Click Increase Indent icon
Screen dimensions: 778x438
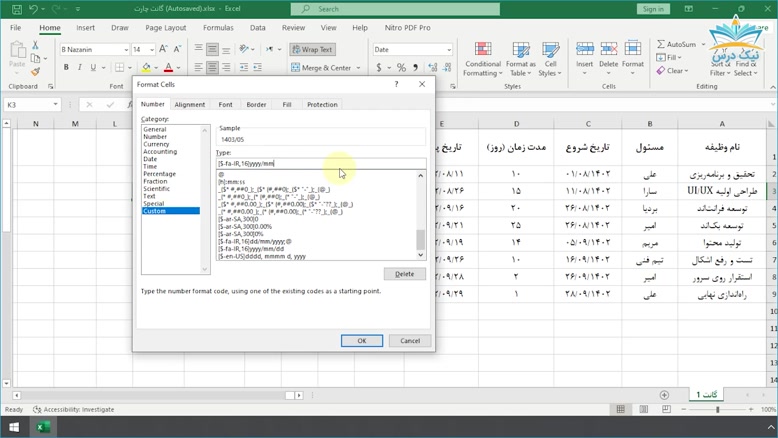[x=257, y=67]
